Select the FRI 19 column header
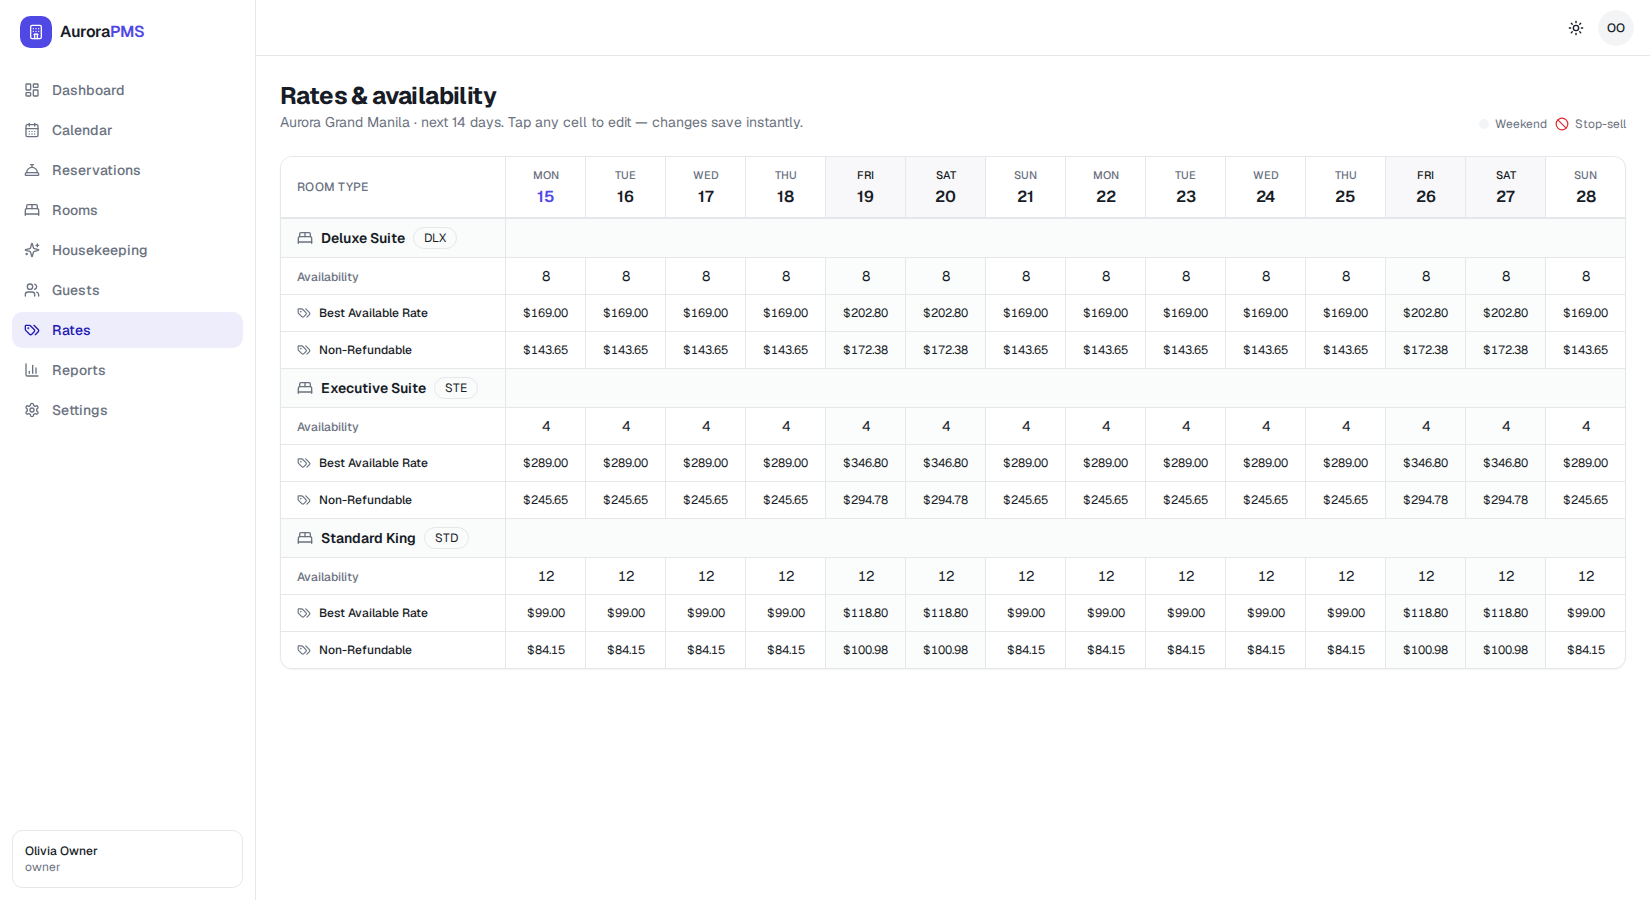 tap(866, 187)
